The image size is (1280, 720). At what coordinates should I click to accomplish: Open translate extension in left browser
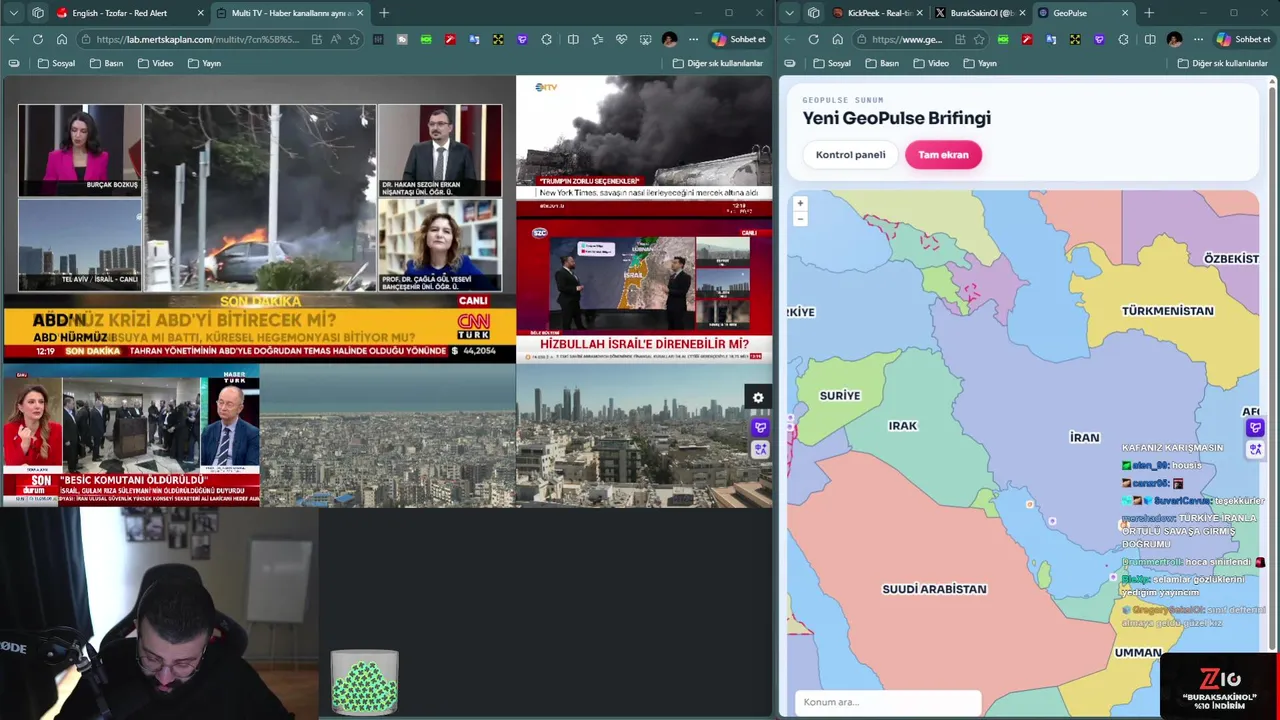[474, 39]
